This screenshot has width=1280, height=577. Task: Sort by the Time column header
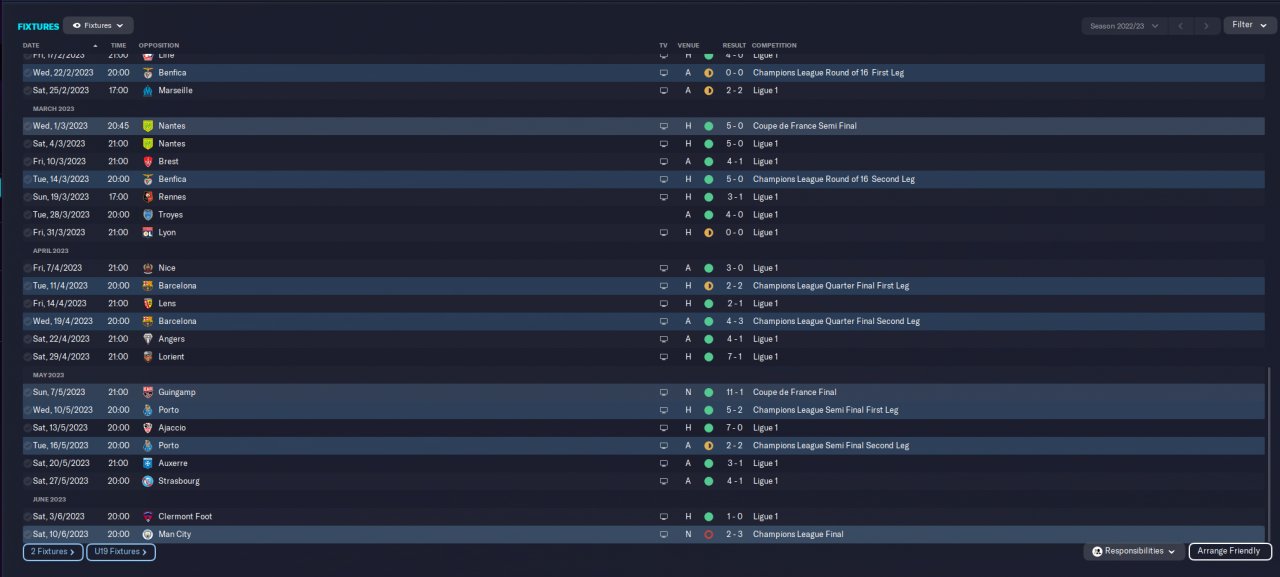click(118, 46)
